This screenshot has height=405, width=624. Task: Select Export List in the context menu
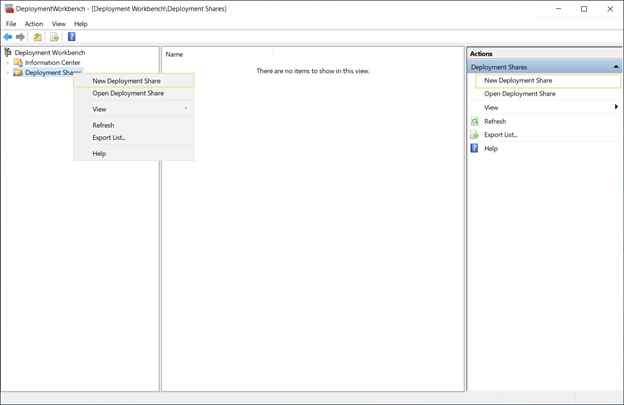pos(134,137)
